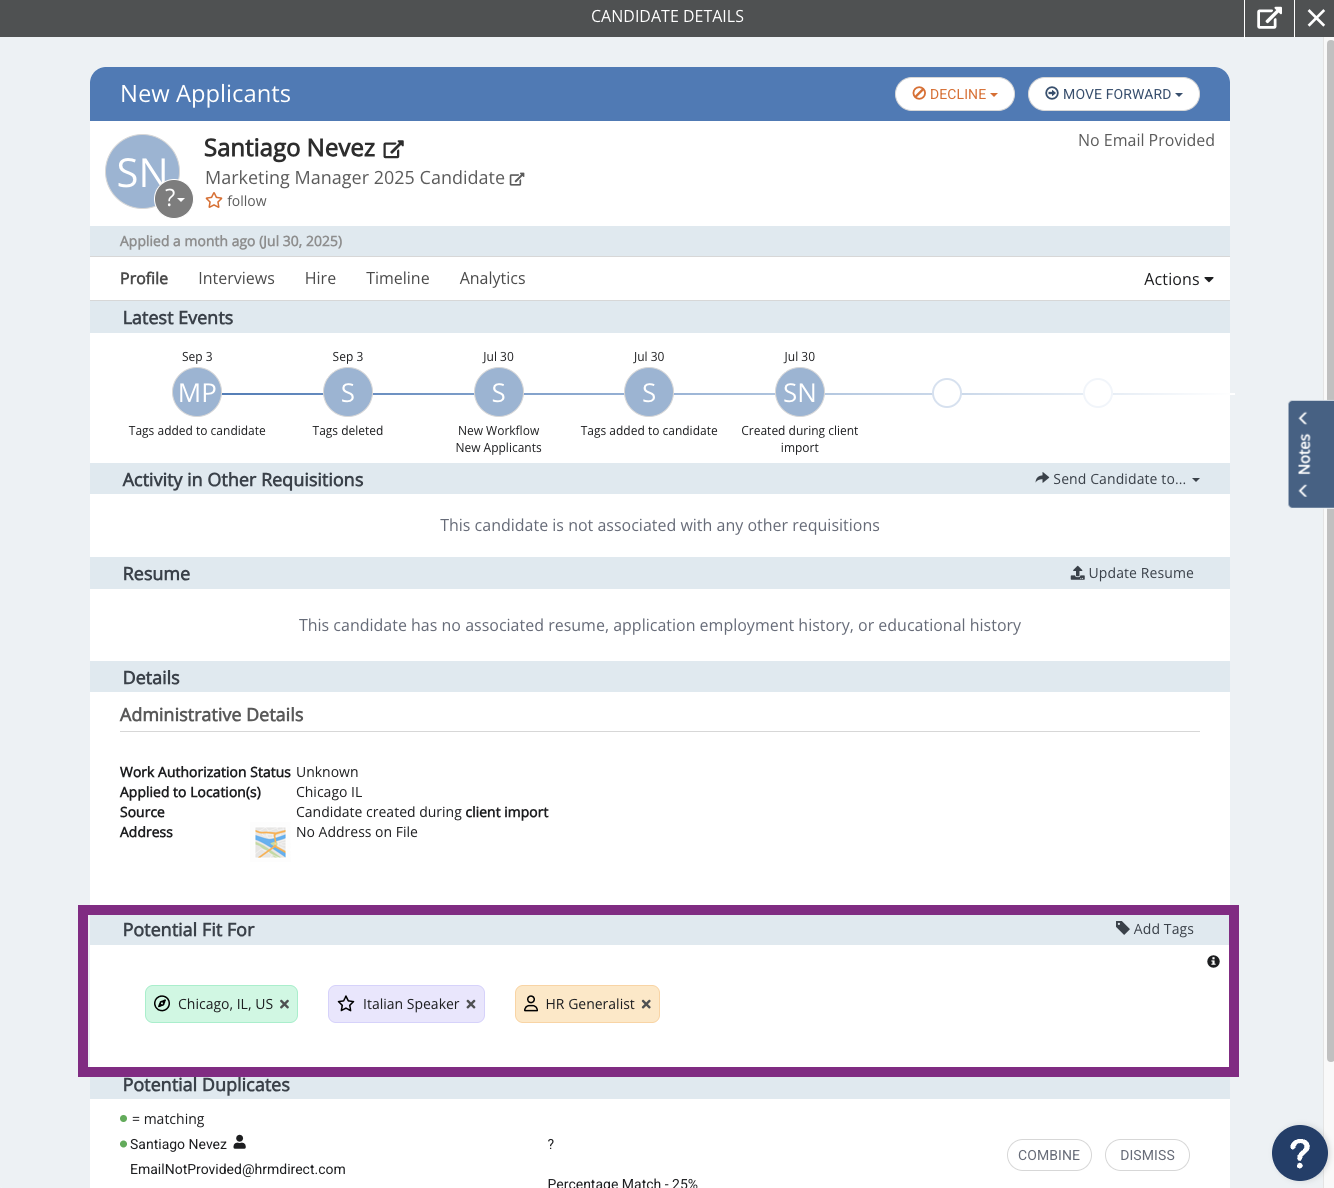1334x1188 pixels.
Task: Open the help question mark bubble
Action: tap(1299, 1153)
